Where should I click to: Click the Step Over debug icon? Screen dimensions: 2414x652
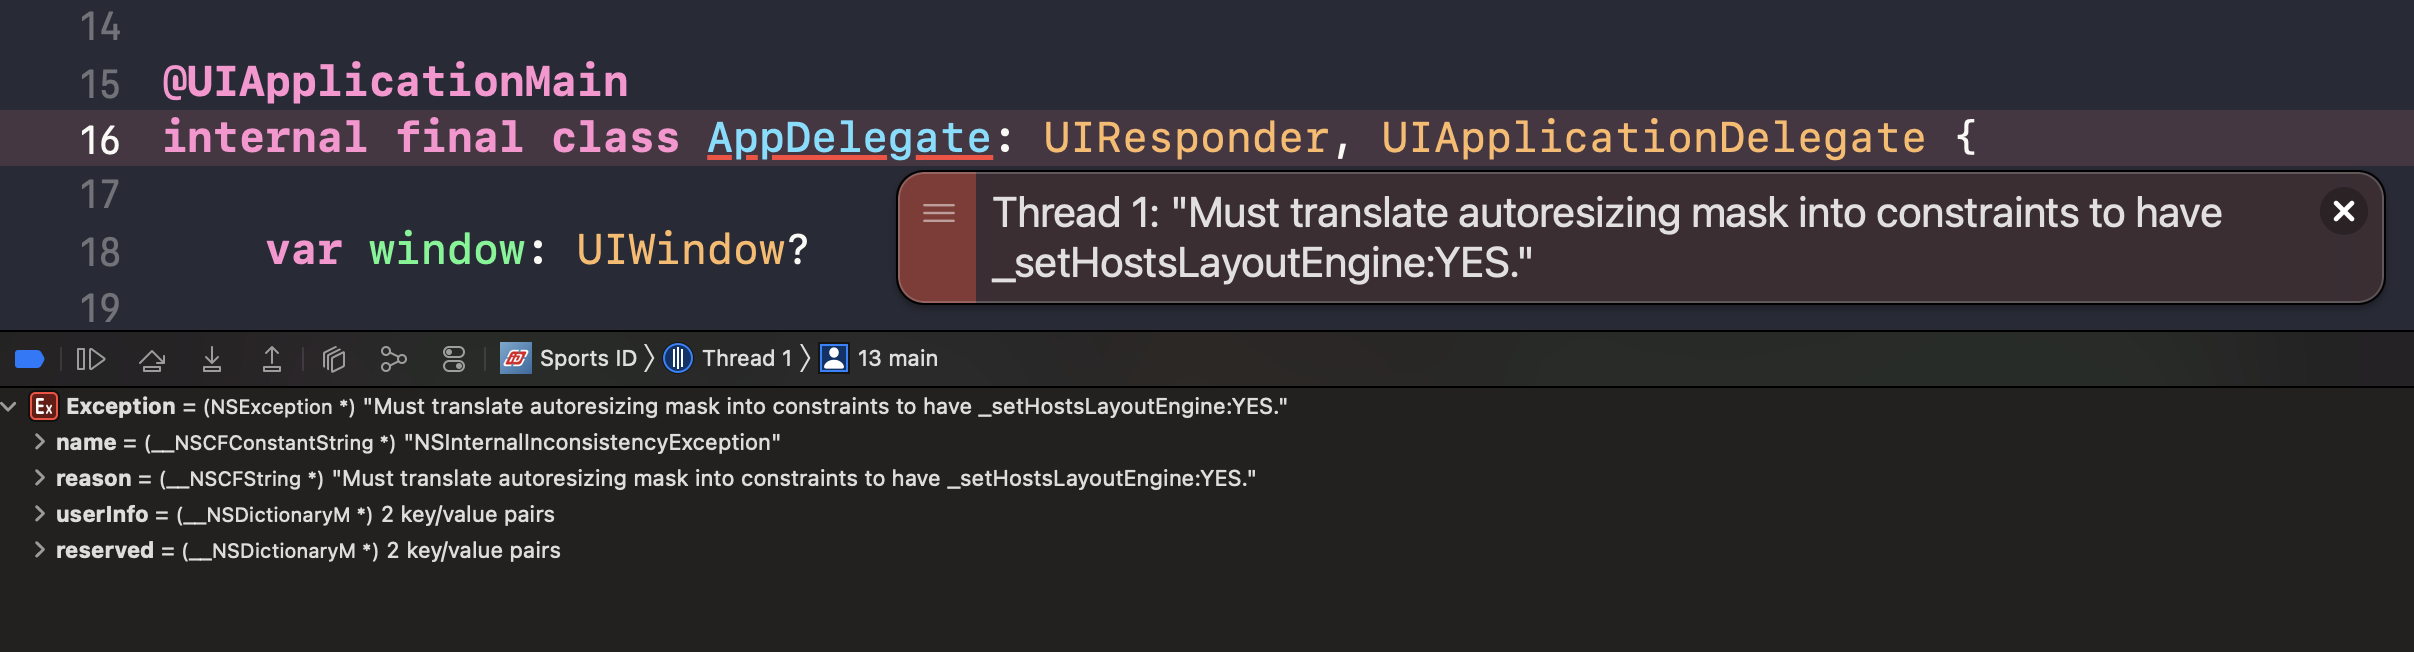pos(152,359)
